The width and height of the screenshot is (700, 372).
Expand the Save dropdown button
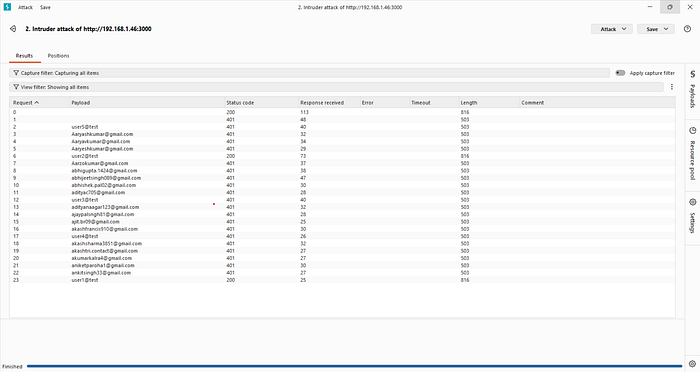pyautogui.click(x=655, y=29)
